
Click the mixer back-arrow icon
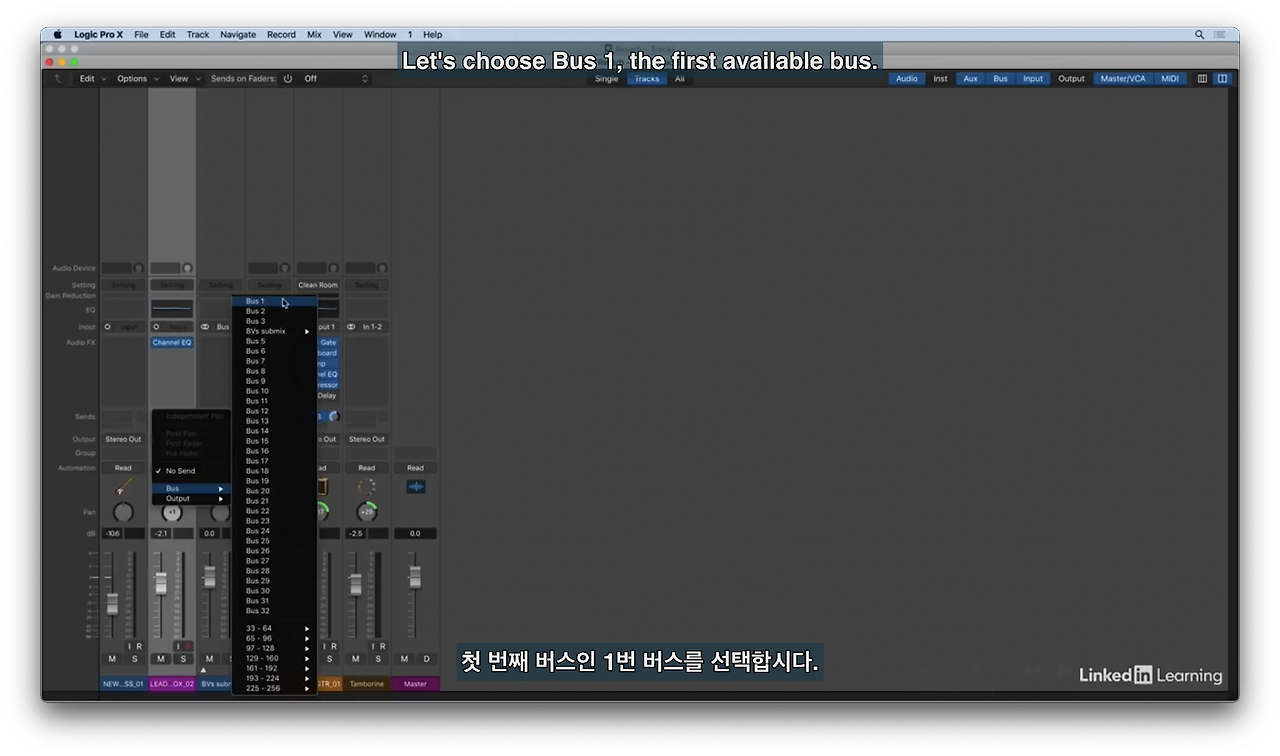(x=59, y=78)
